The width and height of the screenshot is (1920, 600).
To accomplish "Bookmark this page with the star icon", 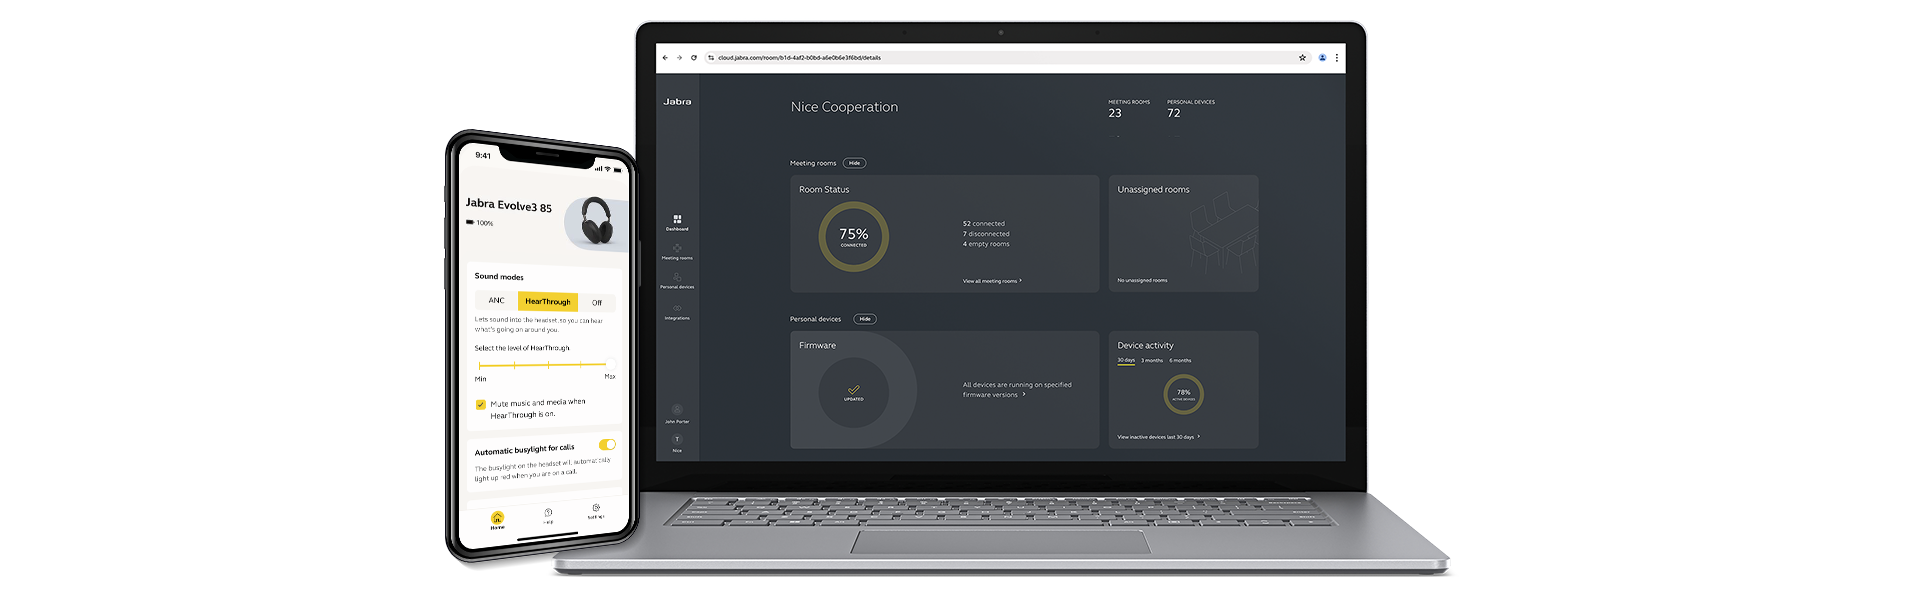I will [x=1302, y=58].
